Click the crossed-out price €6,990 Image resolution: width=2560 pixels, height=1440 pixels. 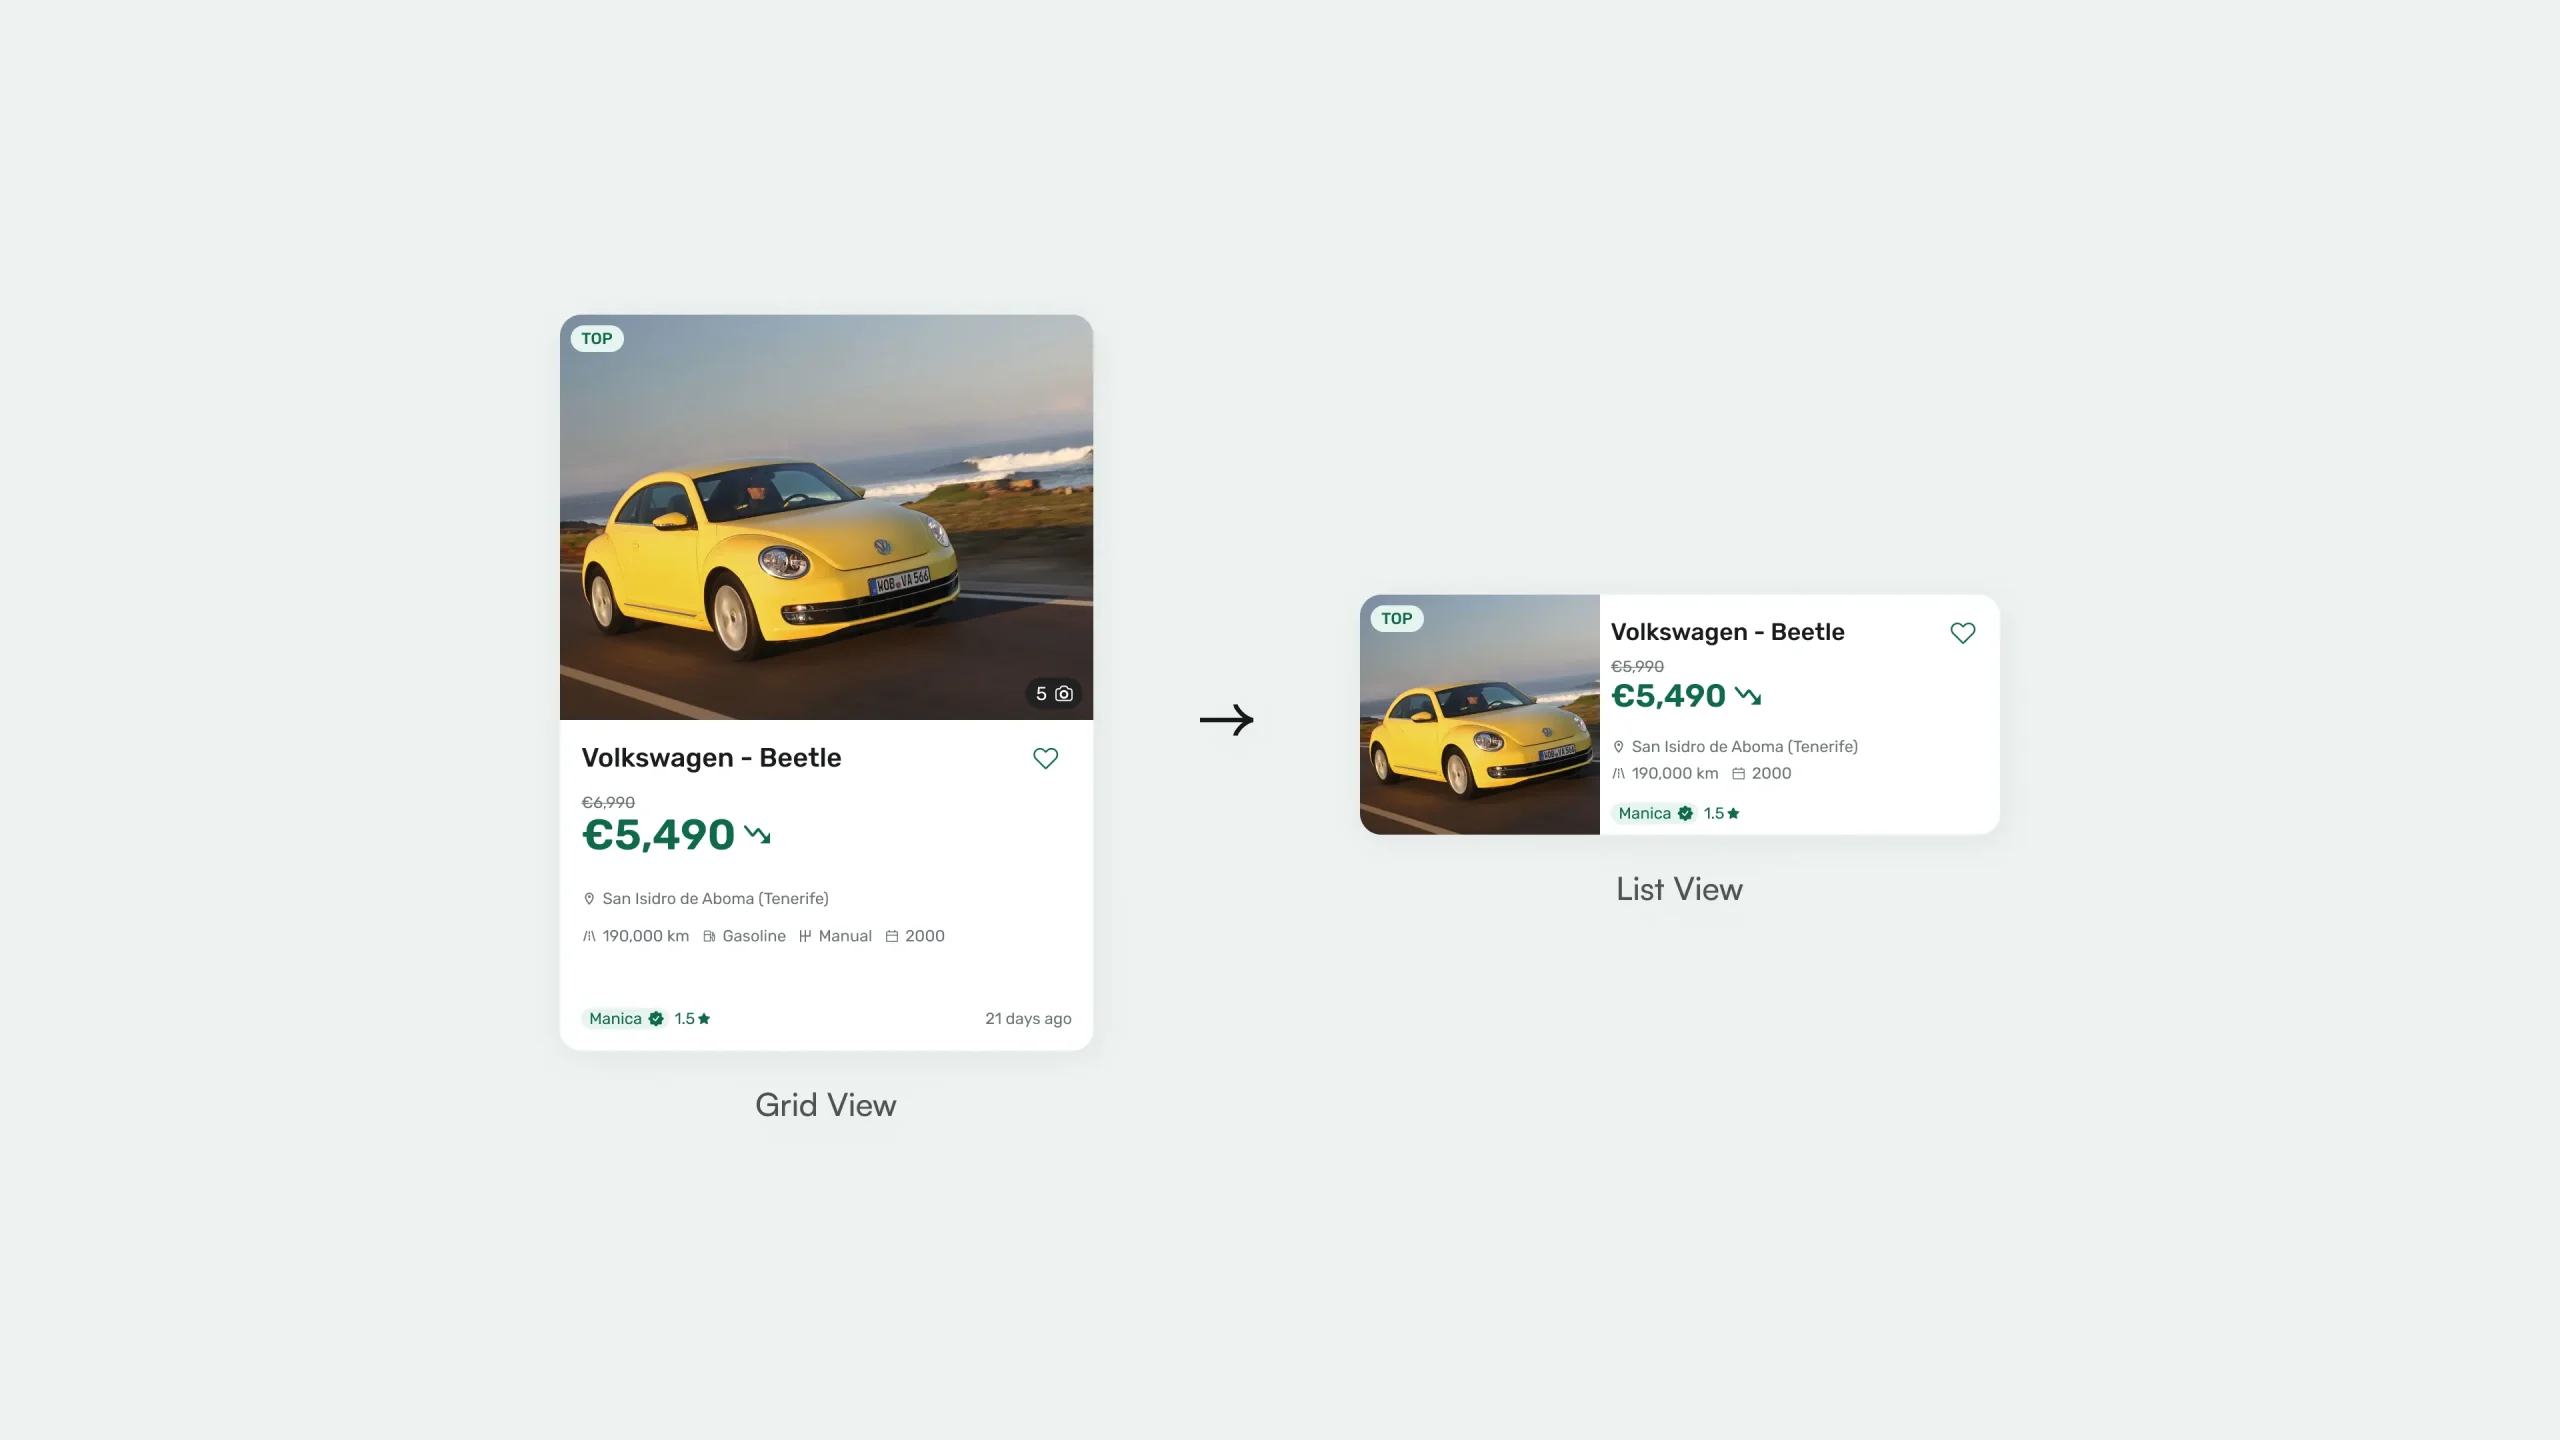tap(608, 803)
